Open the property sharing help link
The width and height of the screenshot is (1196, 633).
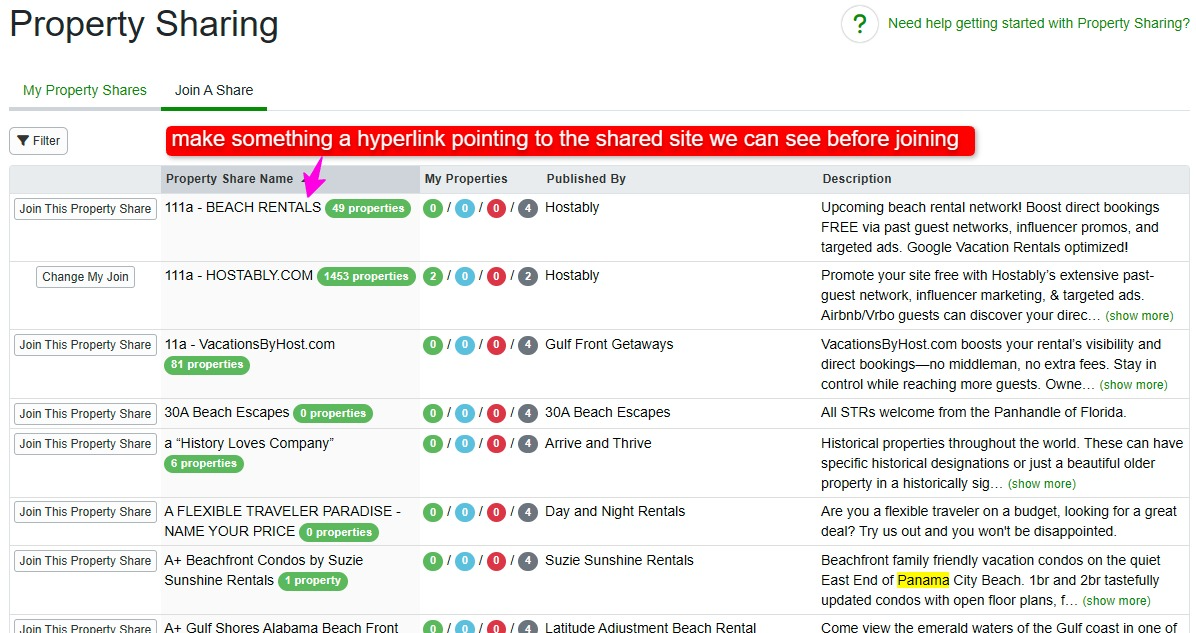click(x=1038, y=24)
